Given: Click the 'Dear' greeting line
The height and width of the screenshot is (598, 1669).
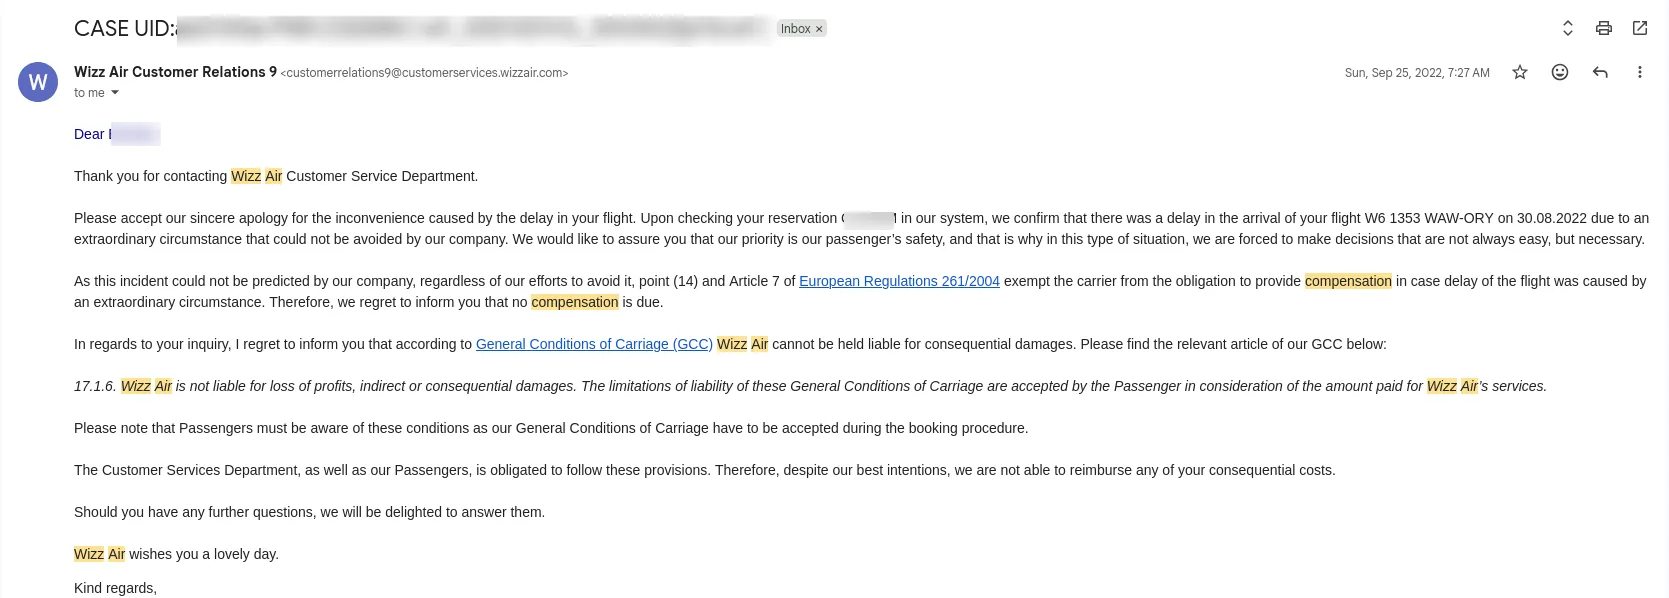Looking at the screenshot, I should [x=90, y=134].
